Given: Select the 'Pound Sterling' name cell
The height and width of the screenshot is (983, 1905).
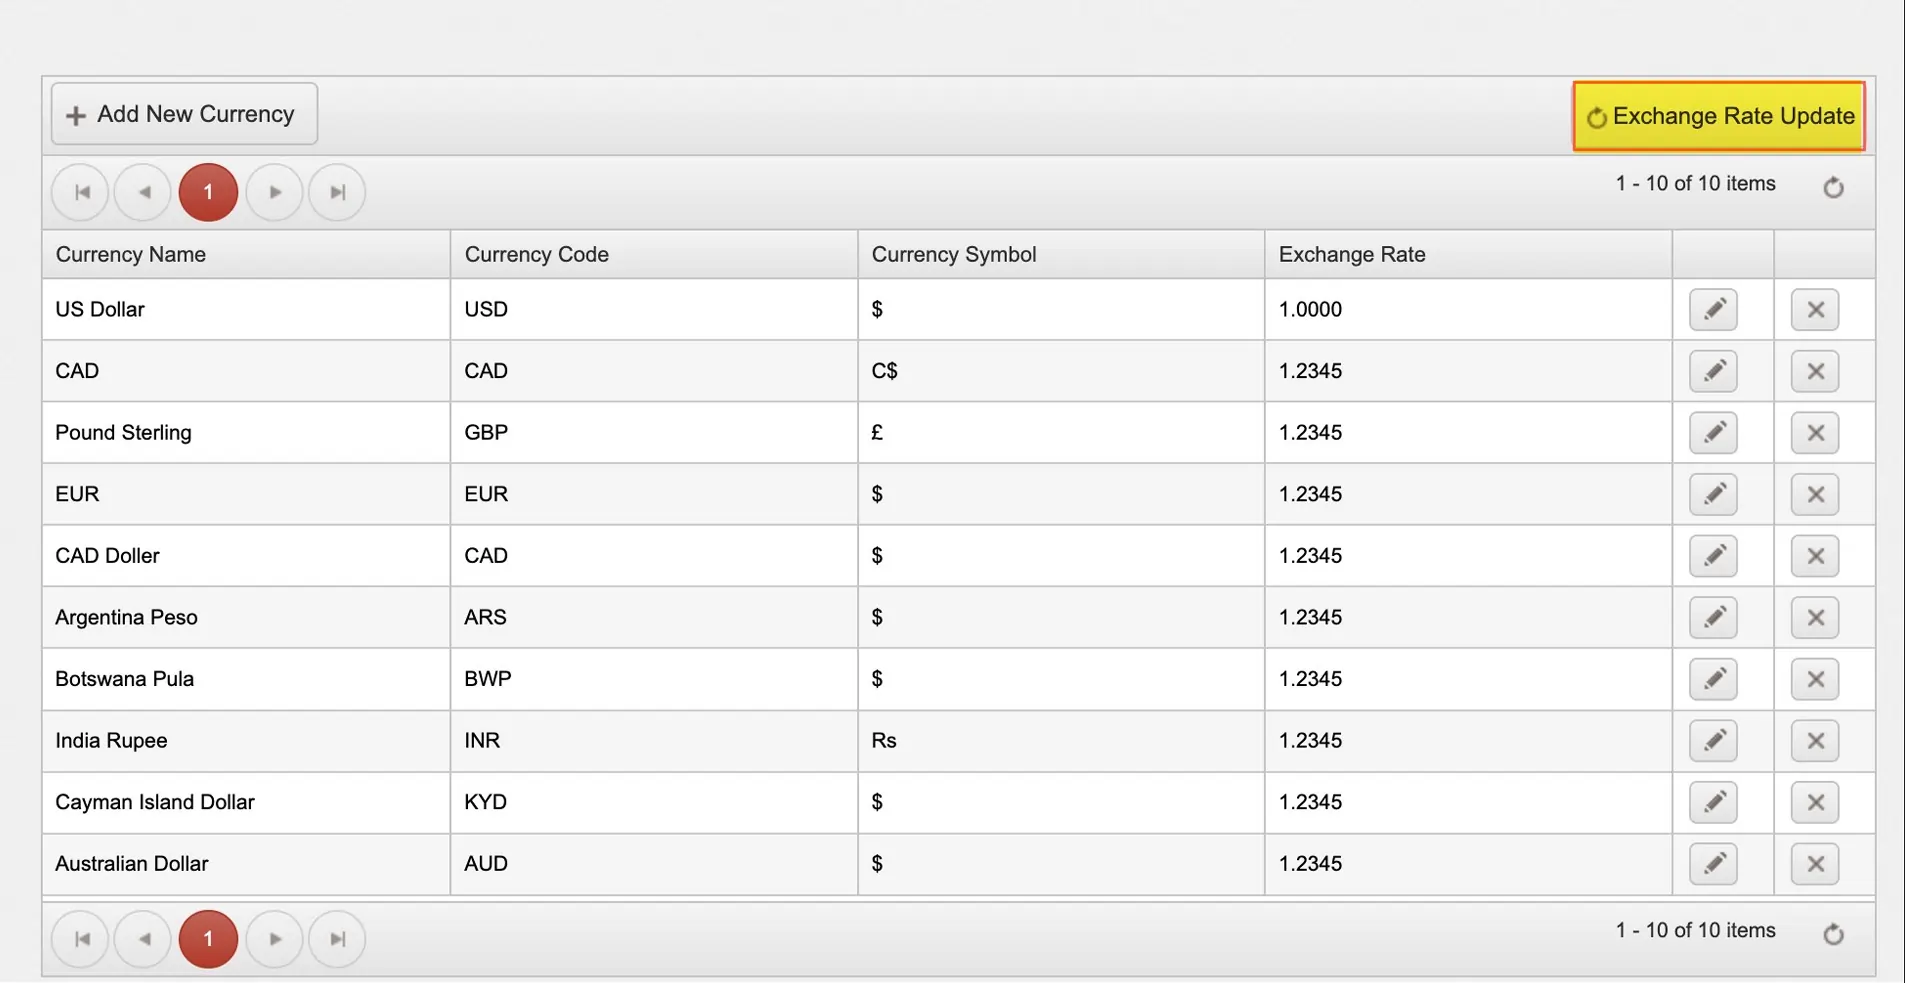Looking at the screenshot, I should pyautogui.click(x=246, y=432).
